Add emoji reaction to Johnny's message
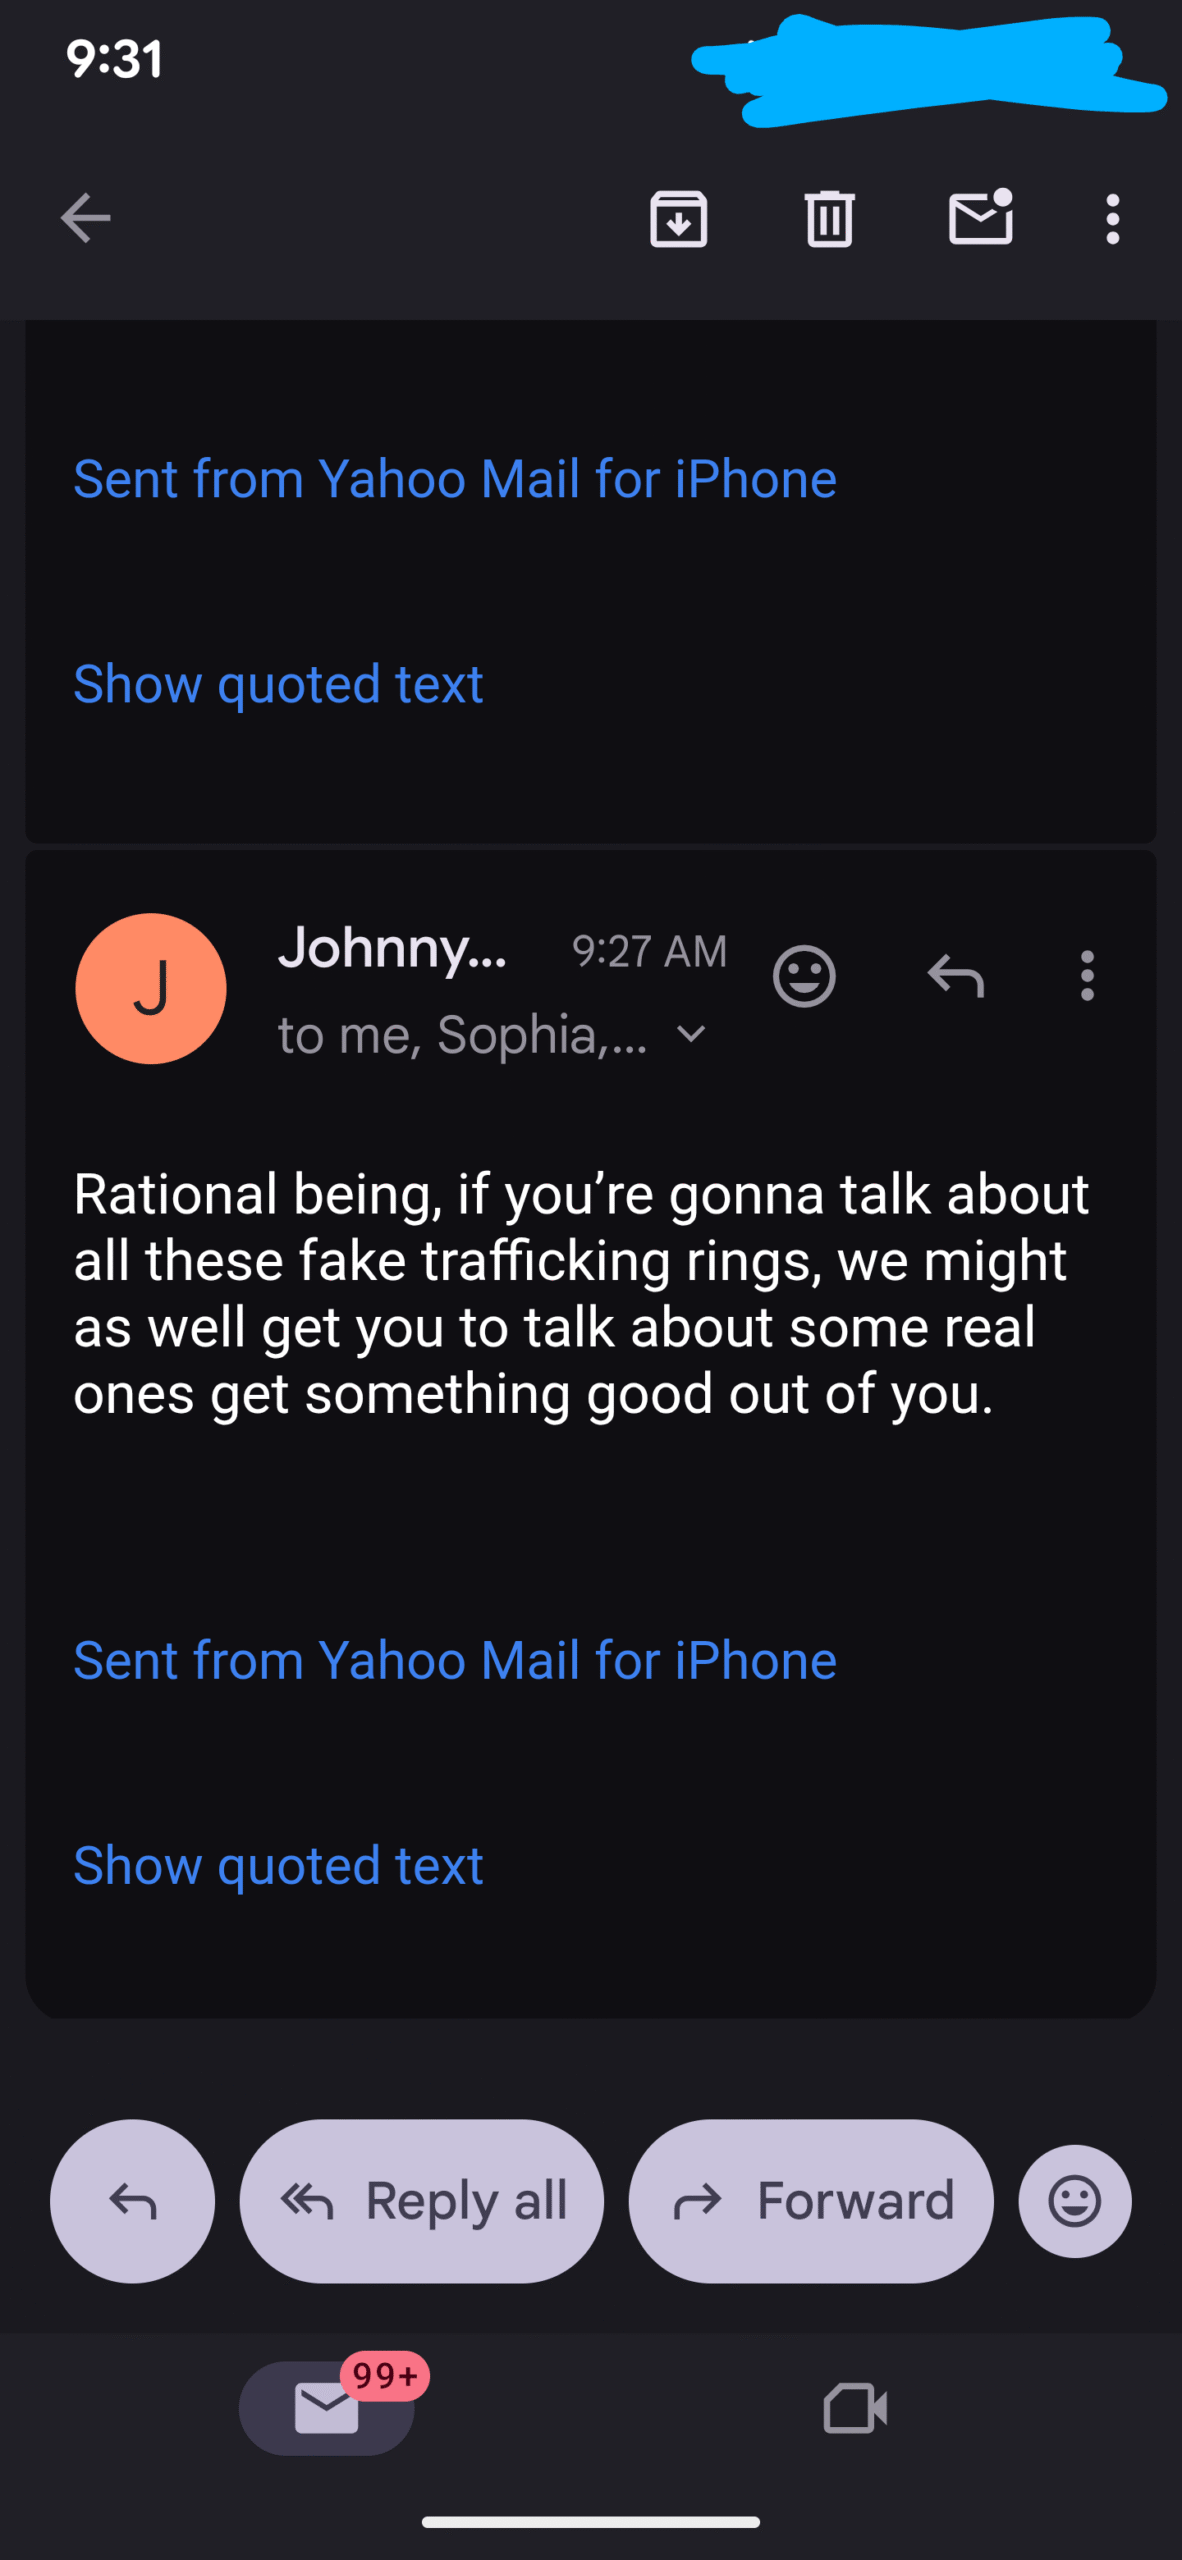The width and height of the screenshot is (1182, 2560). click(804, 975)
